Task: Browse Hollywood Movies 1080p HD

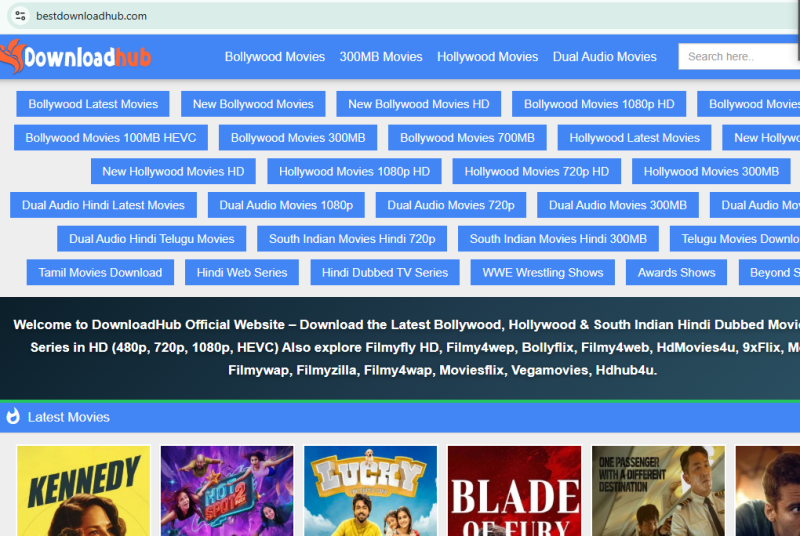Action: [x=354, y=171]
